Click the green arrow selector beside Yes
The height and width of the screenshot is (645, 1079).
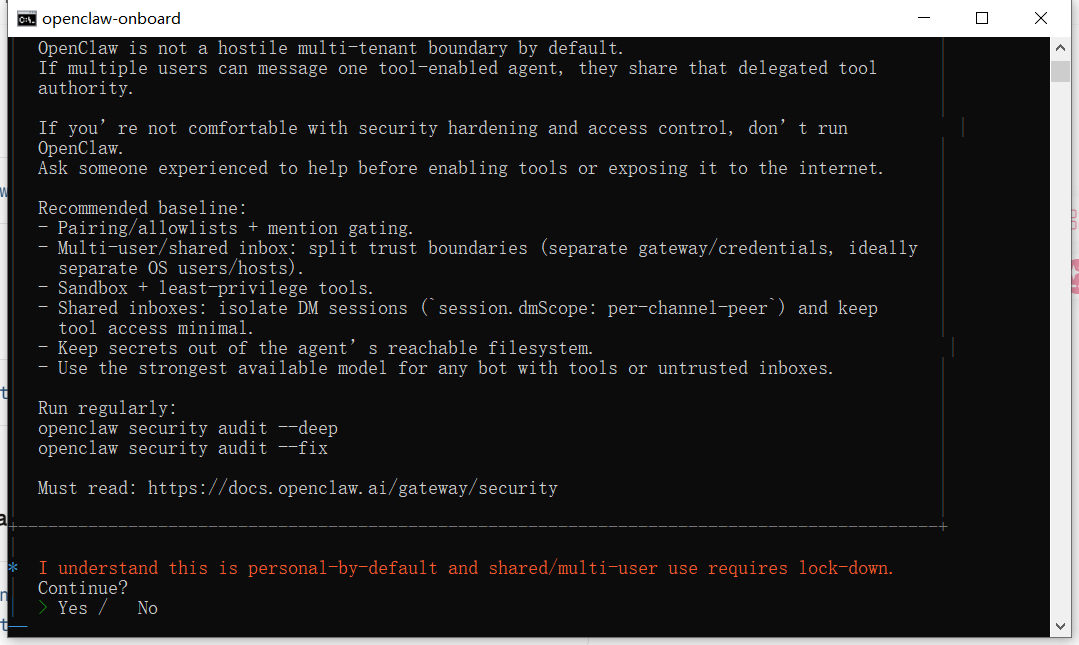point(43,608)
